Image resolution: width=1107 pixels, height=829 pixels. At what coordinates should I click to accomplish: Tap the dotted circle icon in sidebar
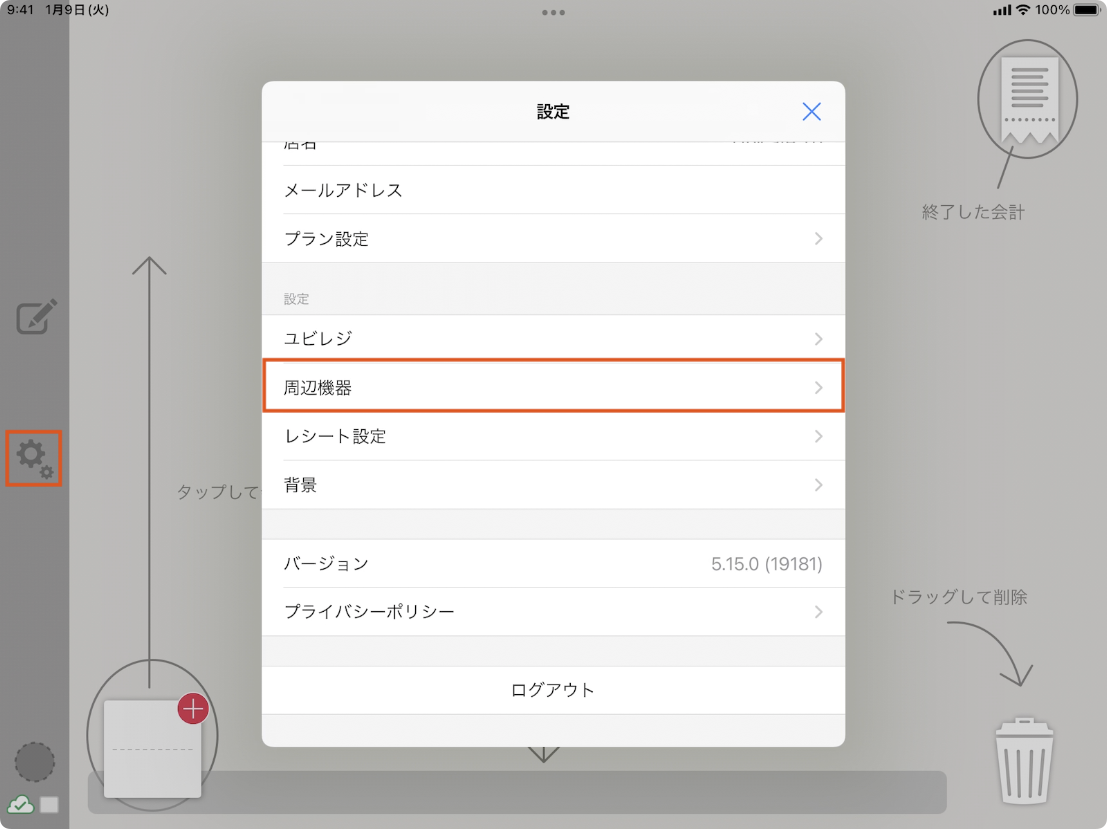[35, 762]
